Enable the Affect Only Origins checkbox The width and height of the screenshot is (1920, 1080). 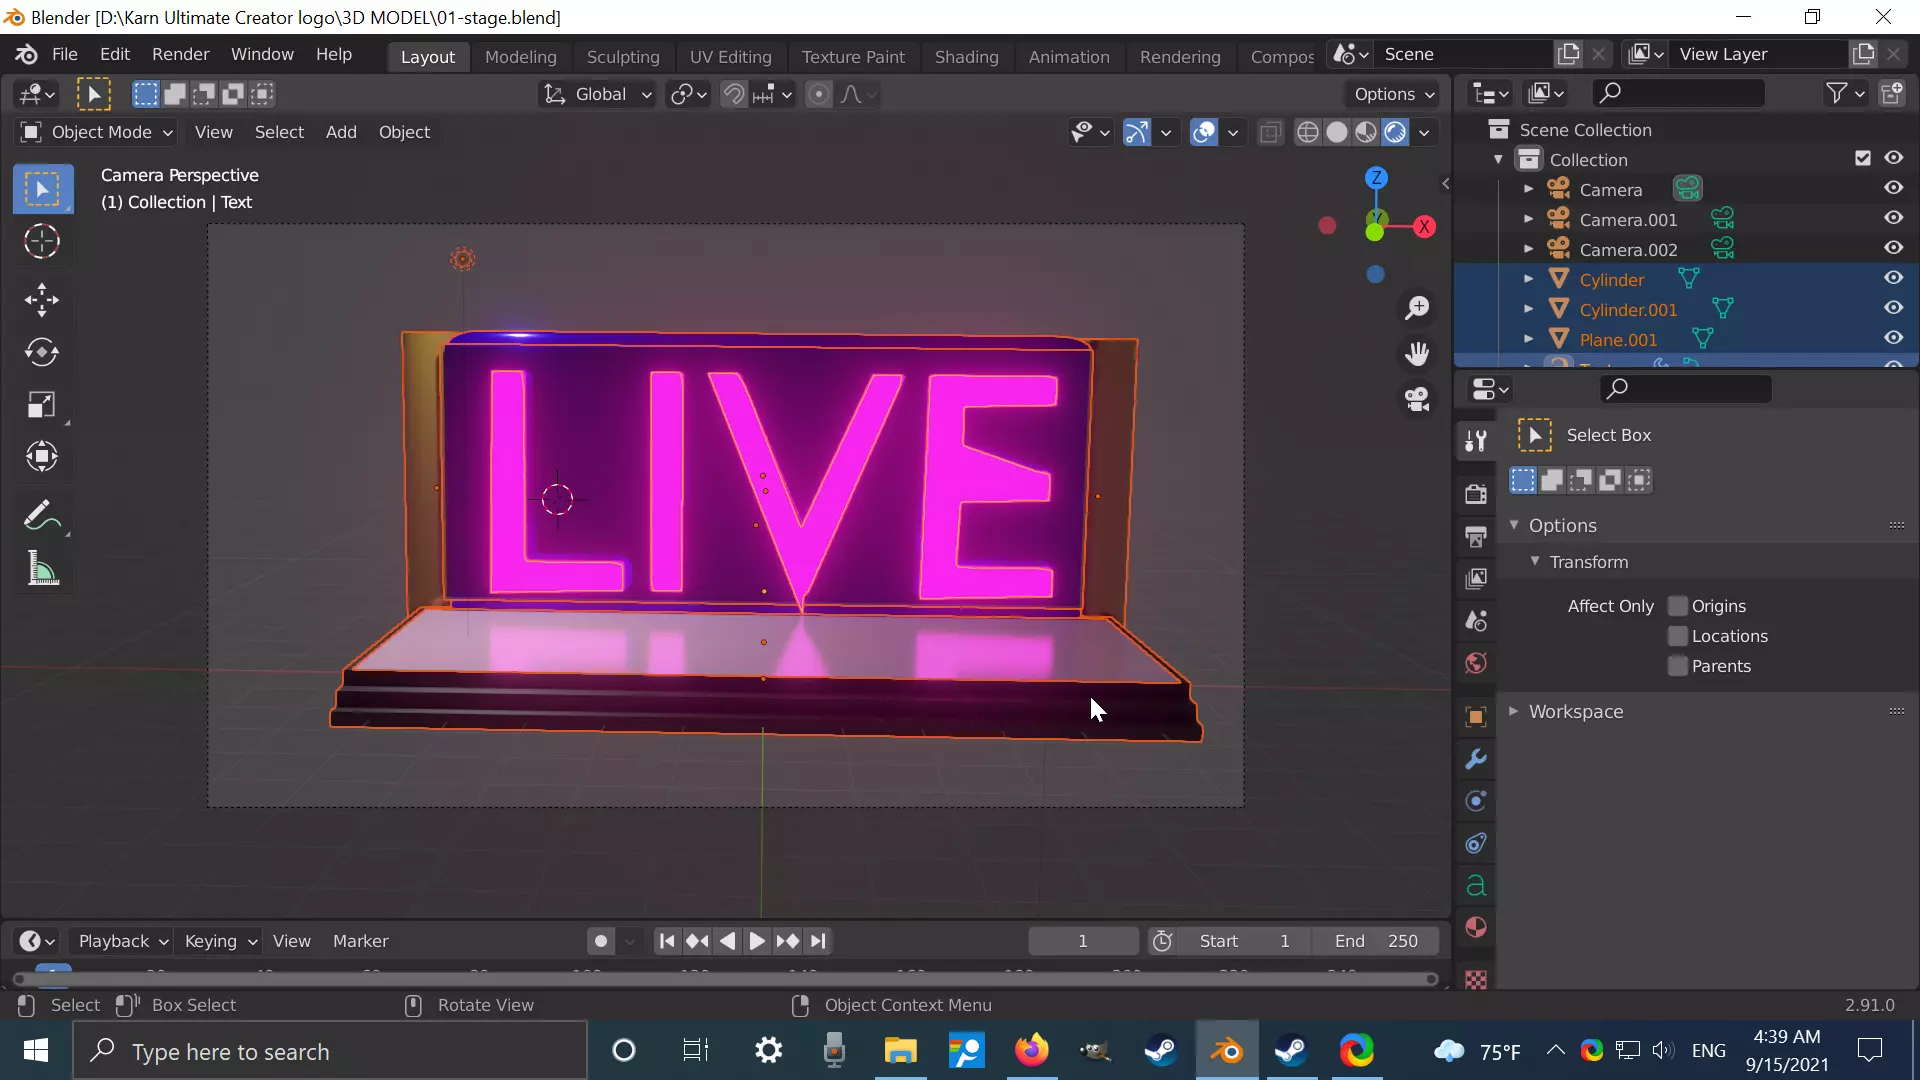click(1678, 606)
